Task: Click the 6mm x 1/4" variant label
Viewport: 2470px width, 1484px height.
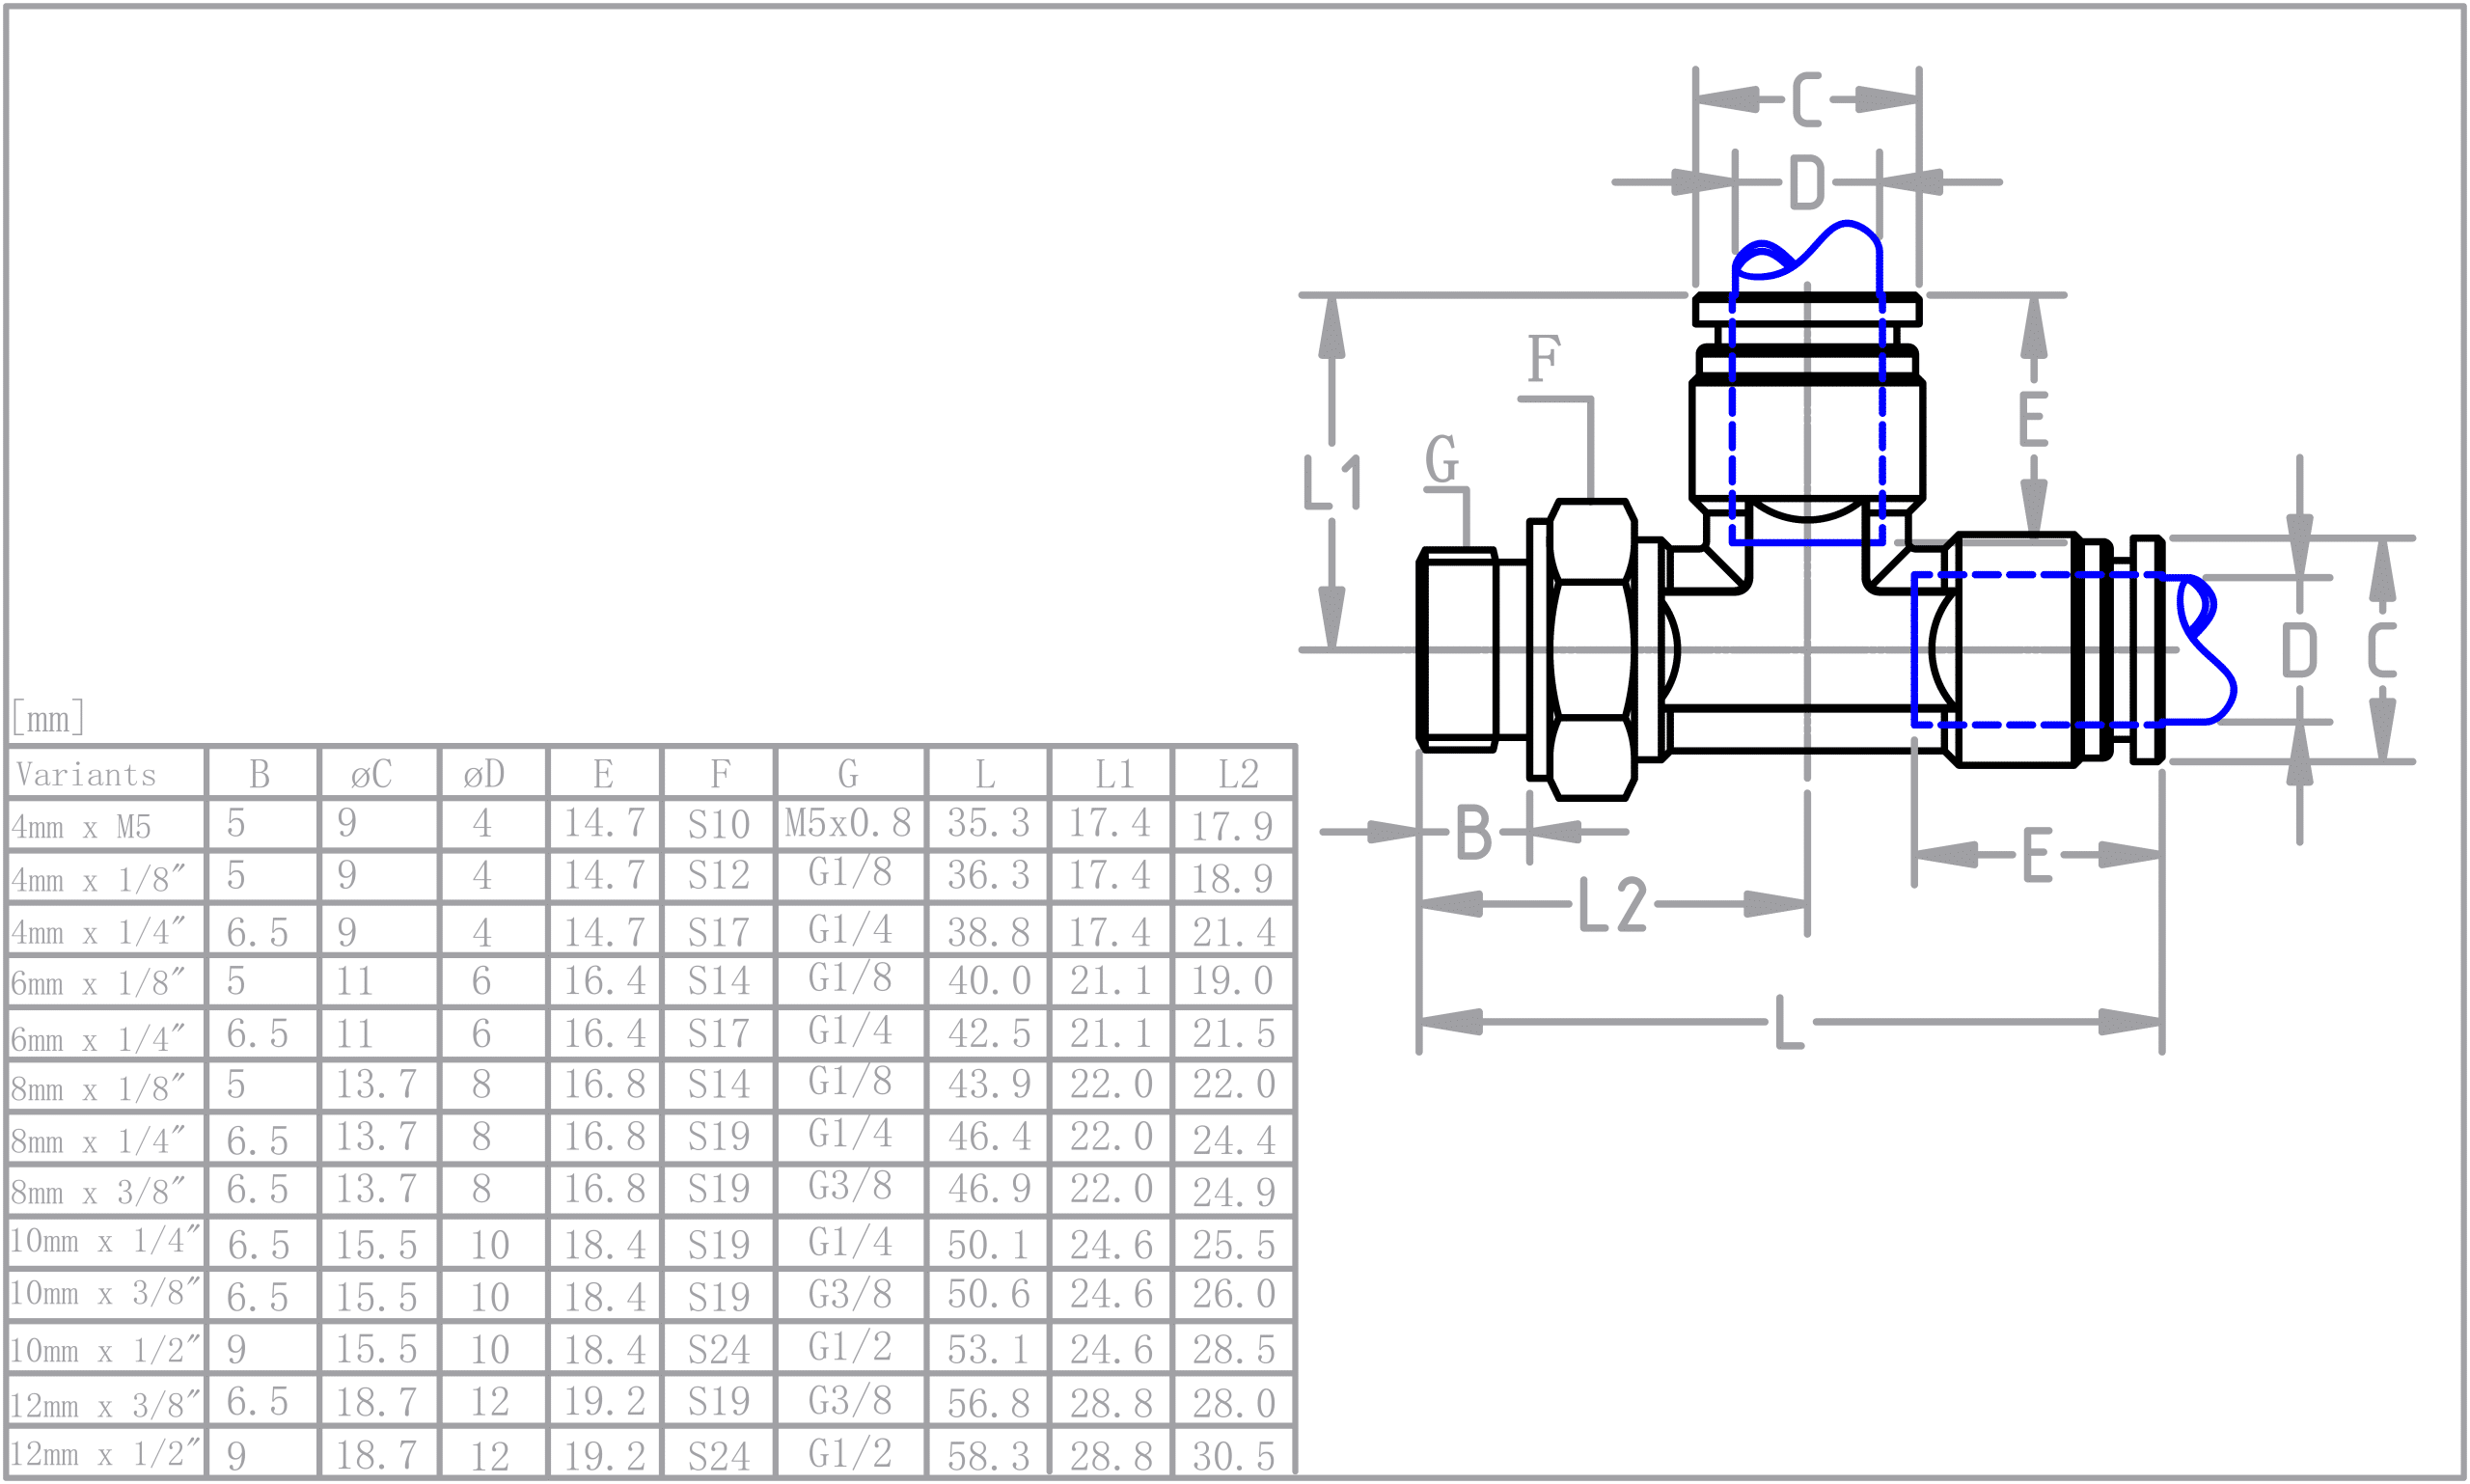Action: coord(98,1039)
